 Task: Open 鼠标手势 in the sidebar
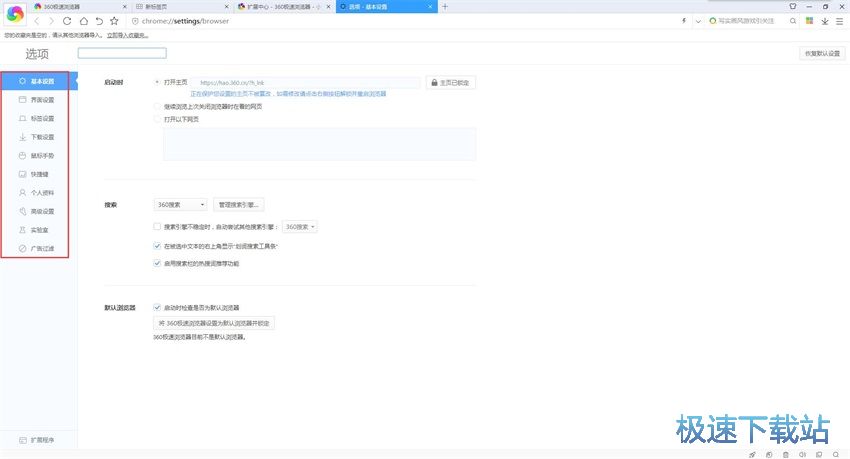pyautogui.click(x=38, y=156)
